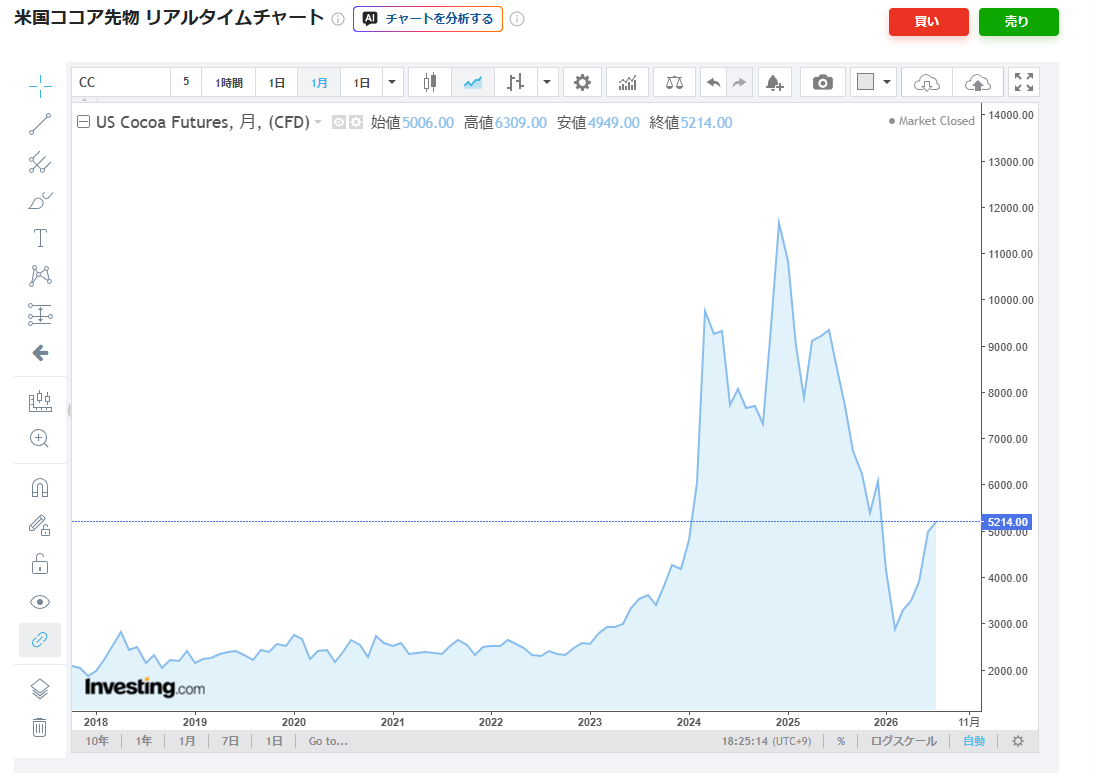Toggle the link sync drawings icon
1094x775 pixels.
point(40,640)
